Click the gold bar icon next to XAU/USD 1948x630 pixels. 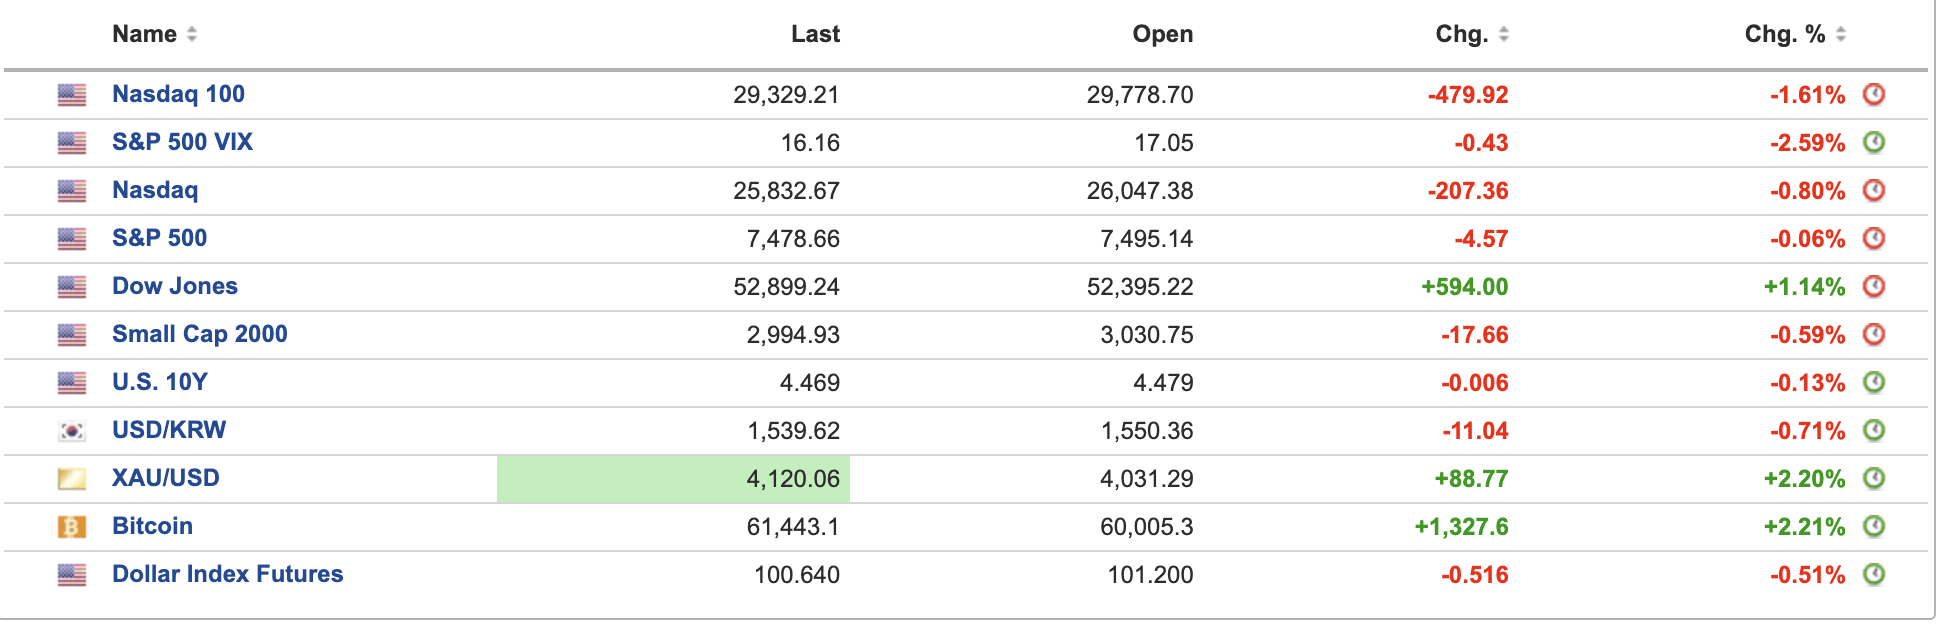[72, 479]
